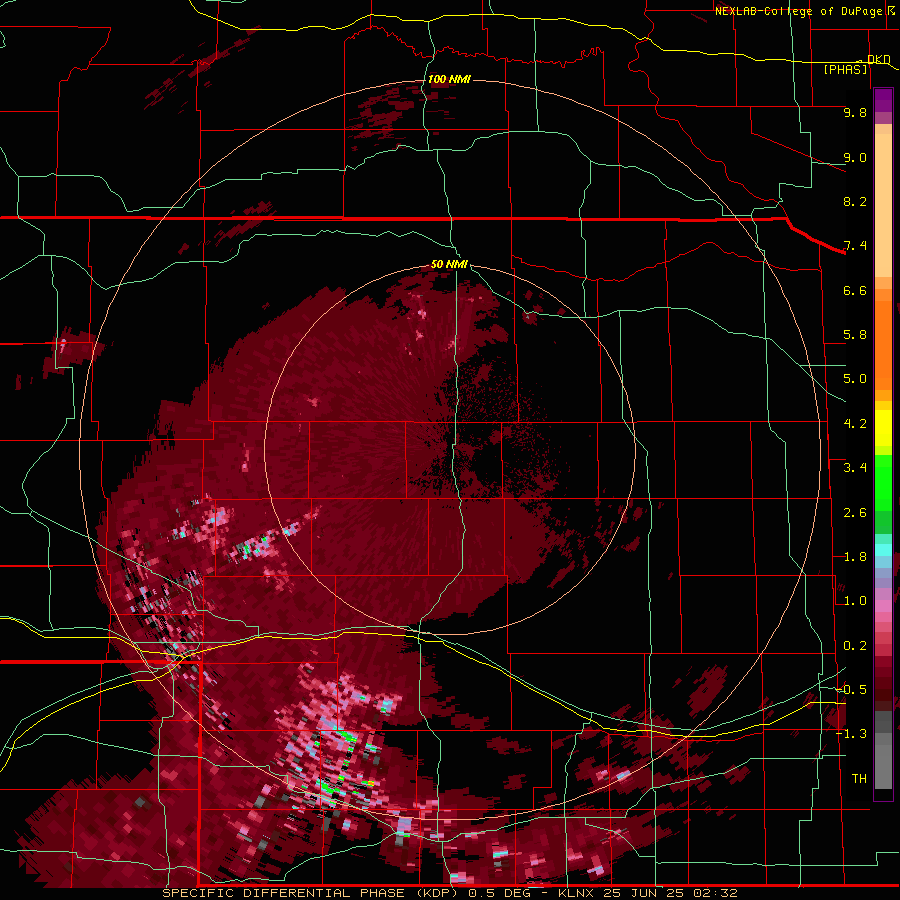Pick the purple swatch atop color bar
The width and height of the screenshot is (900, 900).
[x=883, y=100]
